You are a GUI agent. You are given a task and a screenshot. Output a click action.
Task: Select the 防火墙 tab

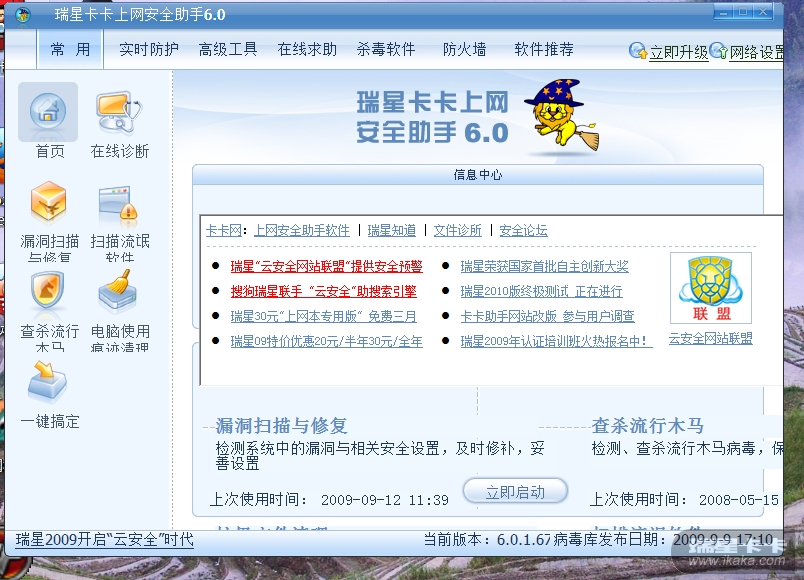(465, 49)
